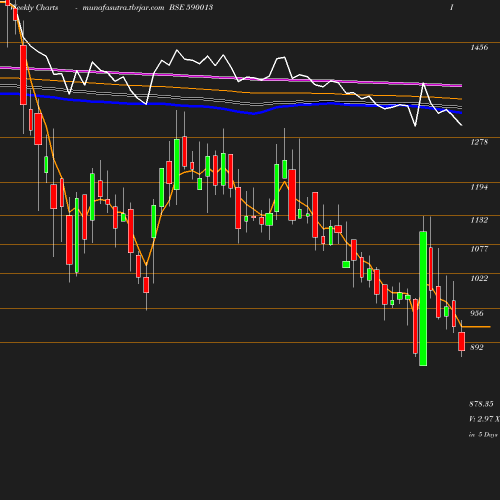
Task: Click the munafasutra website watermark text
Action: point(123,8)
